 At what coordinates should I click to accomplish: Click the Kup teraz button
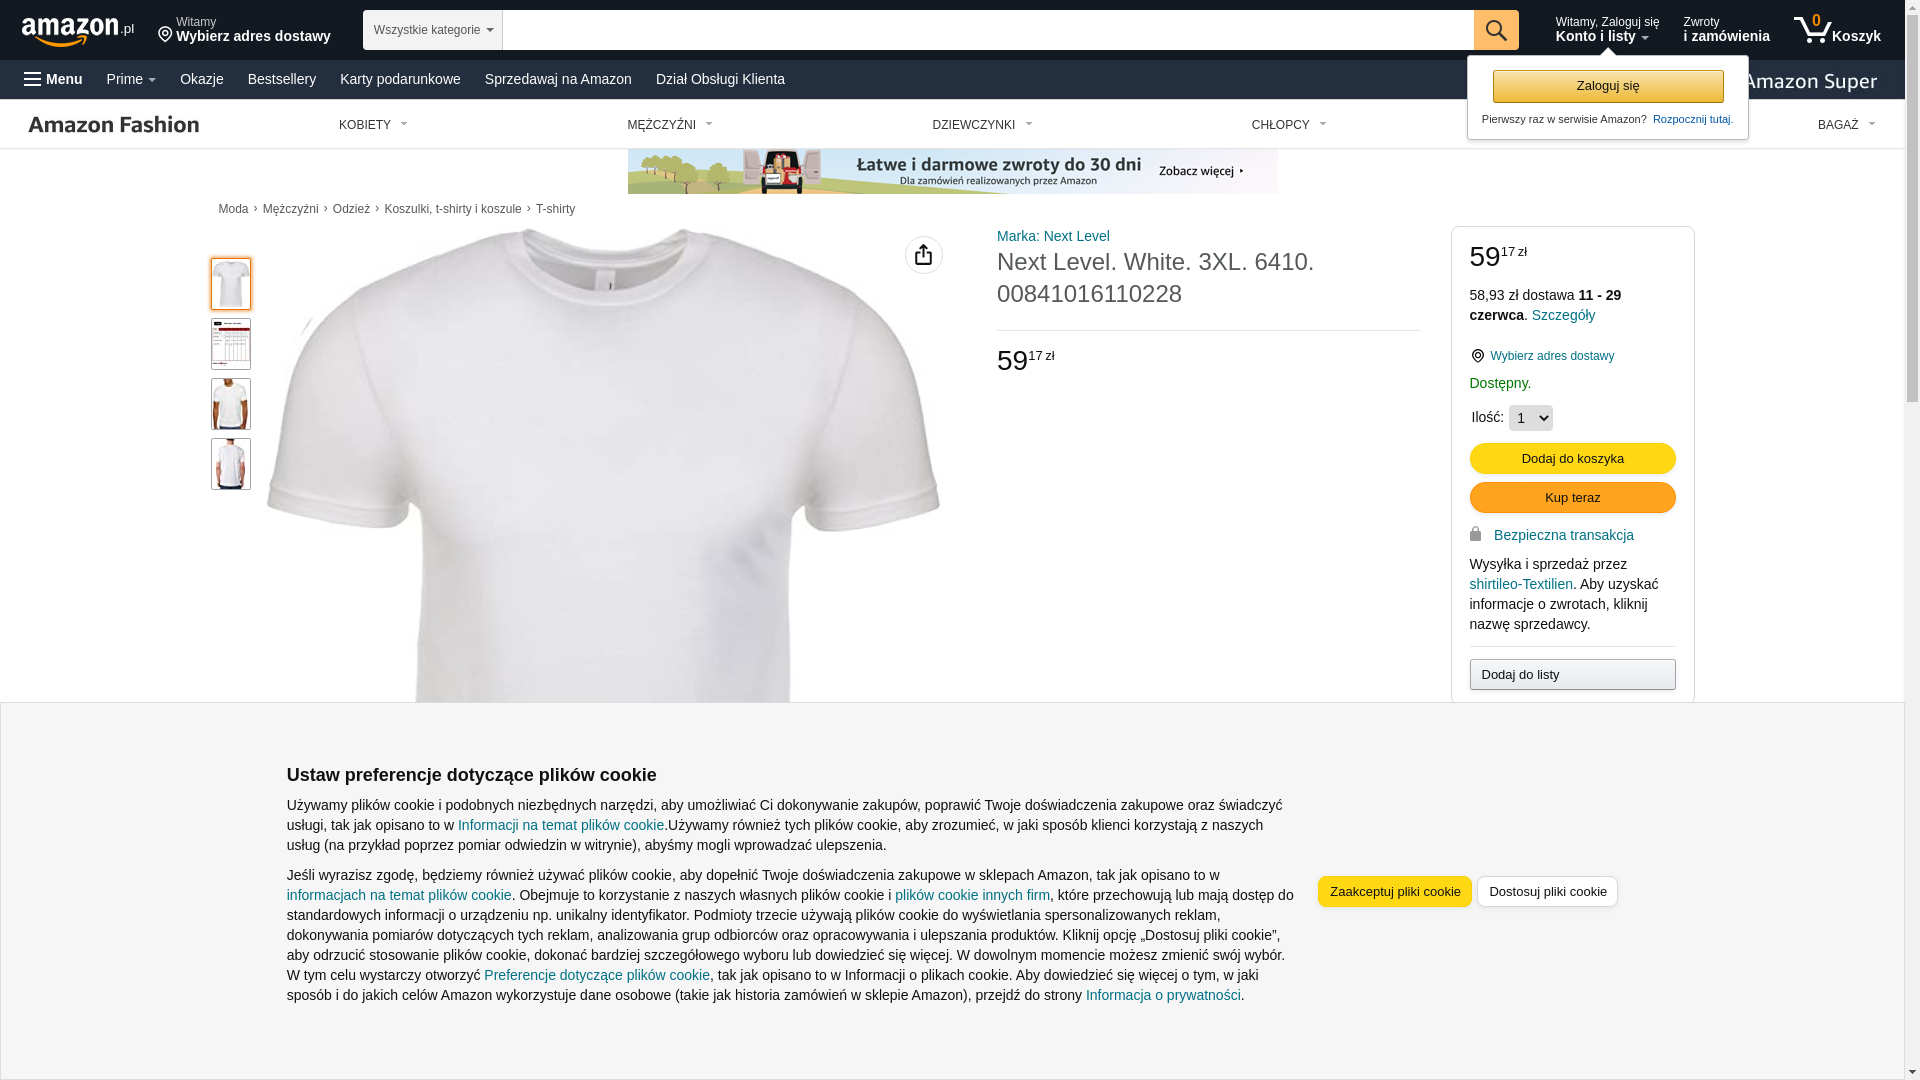pos(1572,497)
